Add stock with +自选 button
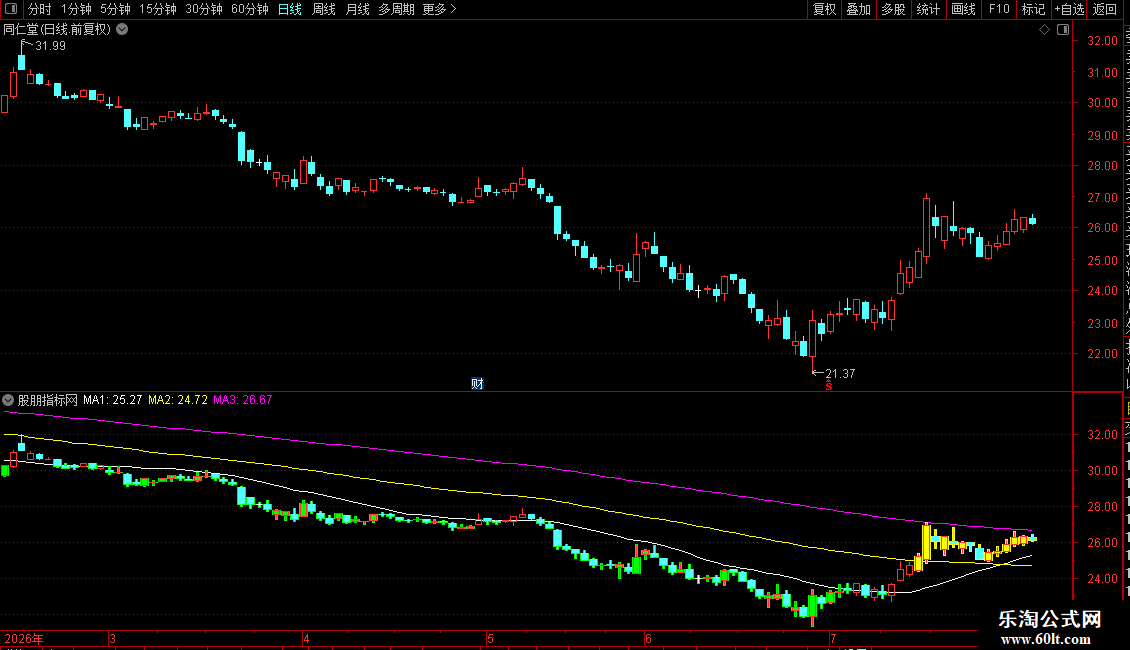This screenshot has width=1130, height=650. (1069, 9)
